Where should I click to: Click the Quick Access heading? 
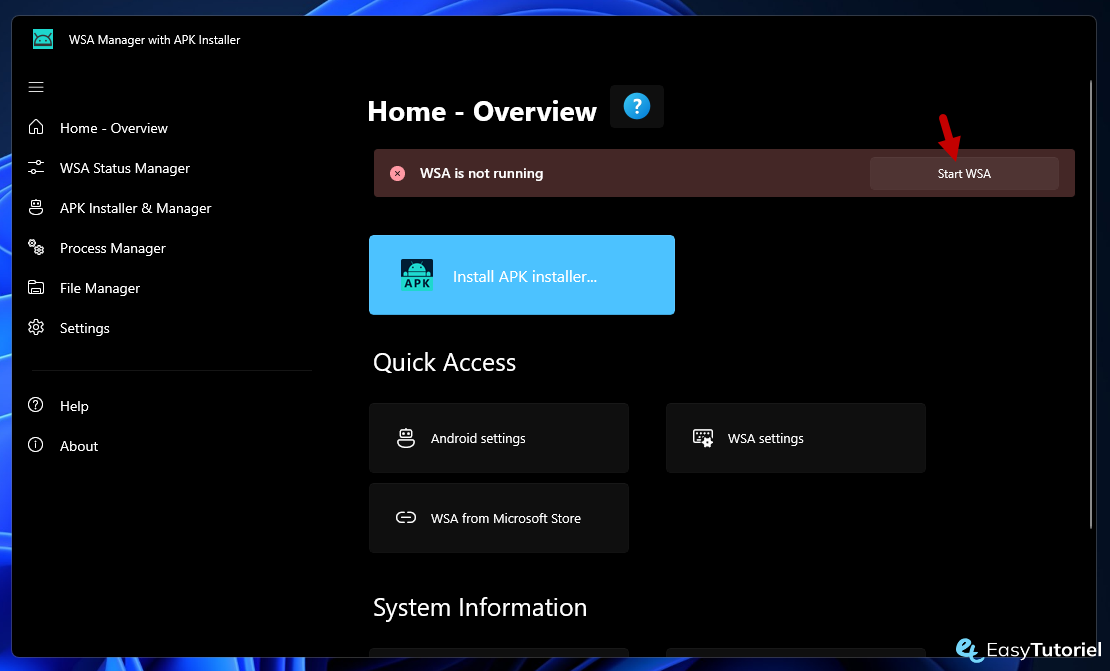[445, 362]
